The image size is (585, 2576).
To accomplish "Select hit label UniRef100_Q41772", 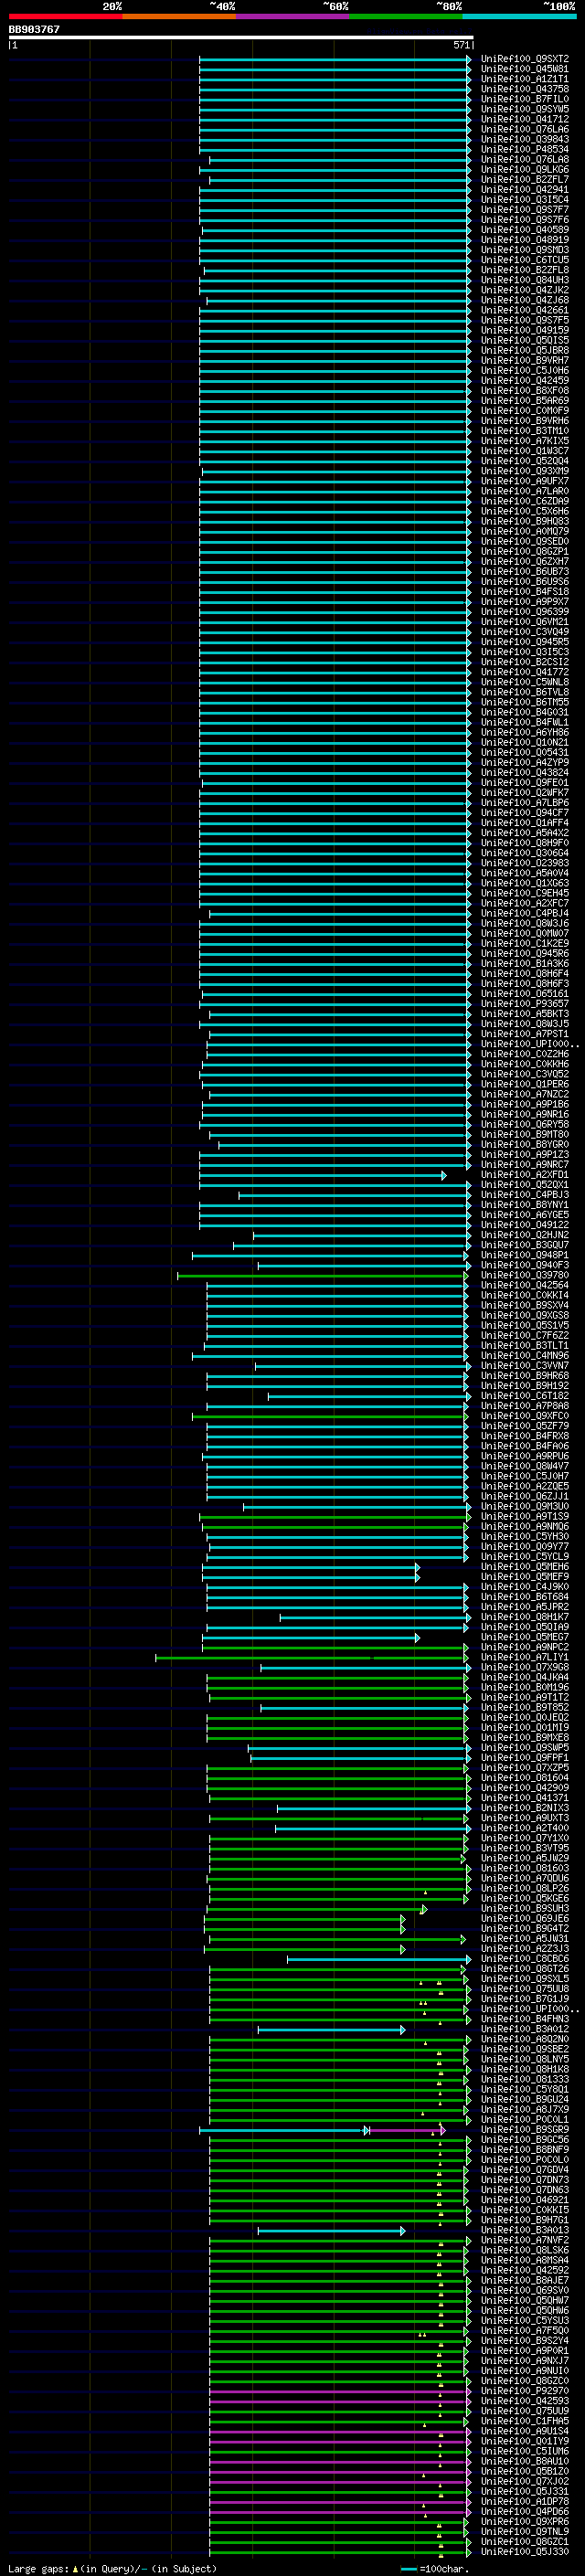I will tap(525, 672).
